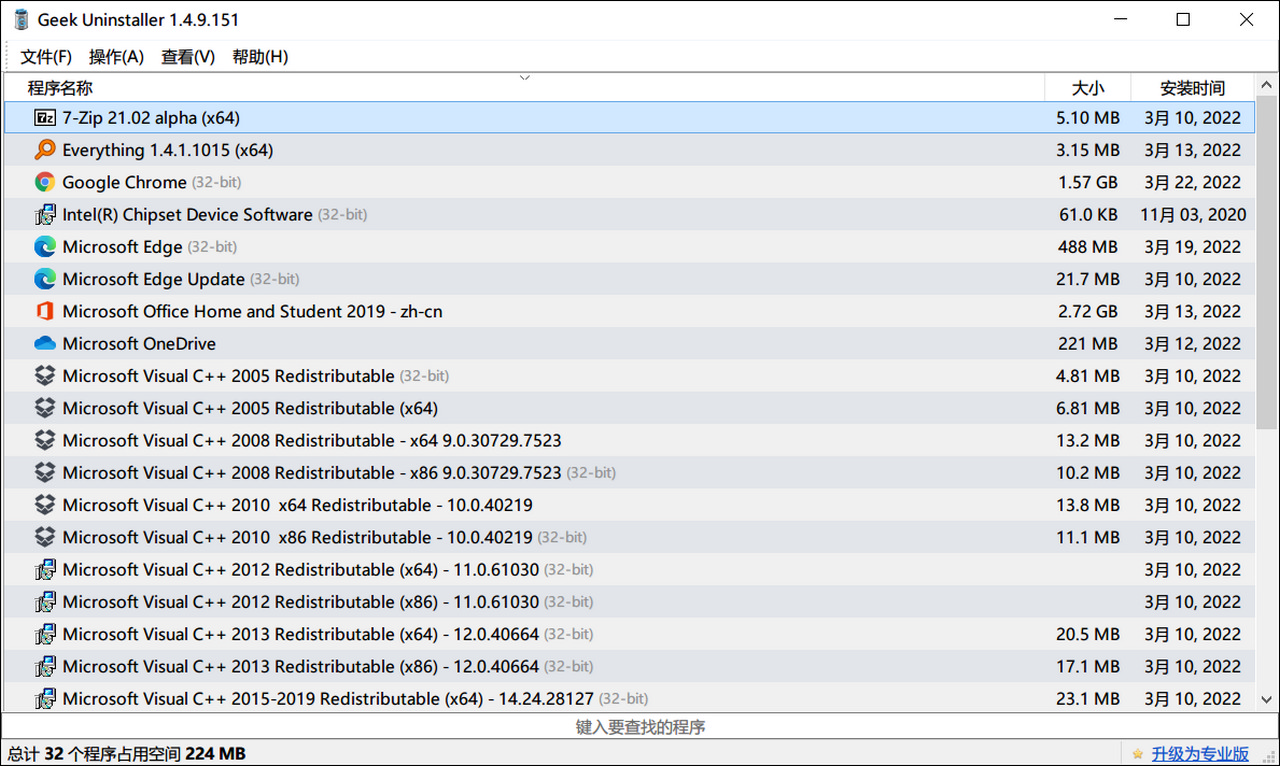Sort by the 程序名称 column header

[524, 88]
